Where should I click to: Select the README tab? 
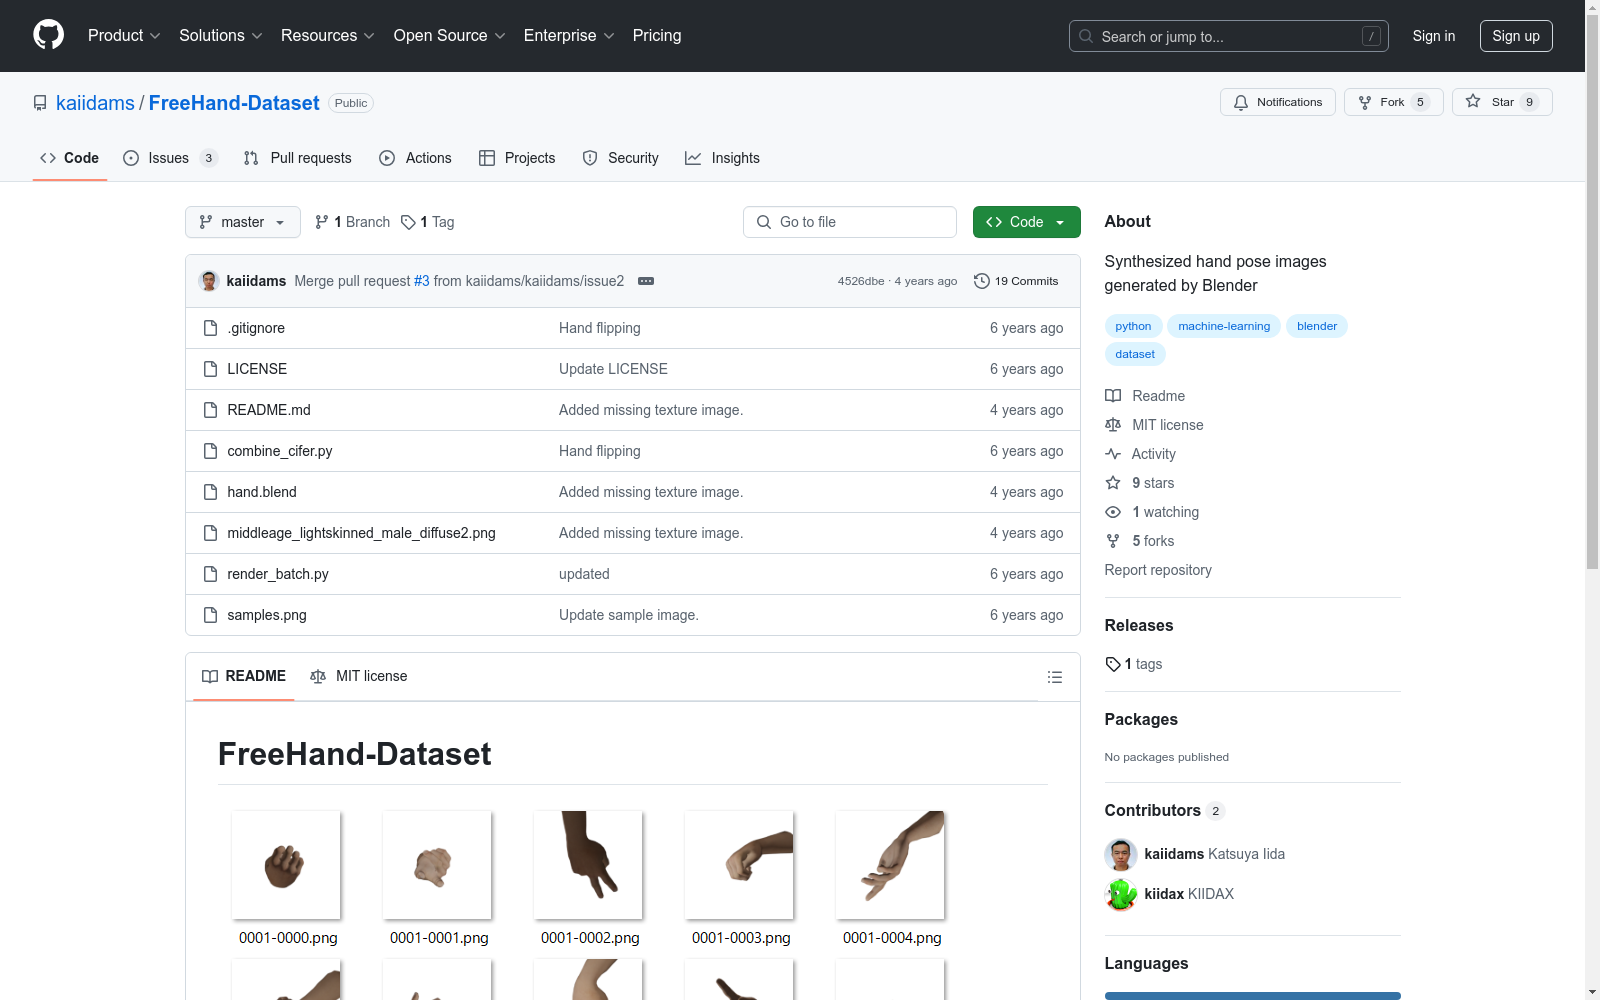click(x=244, y=676)
